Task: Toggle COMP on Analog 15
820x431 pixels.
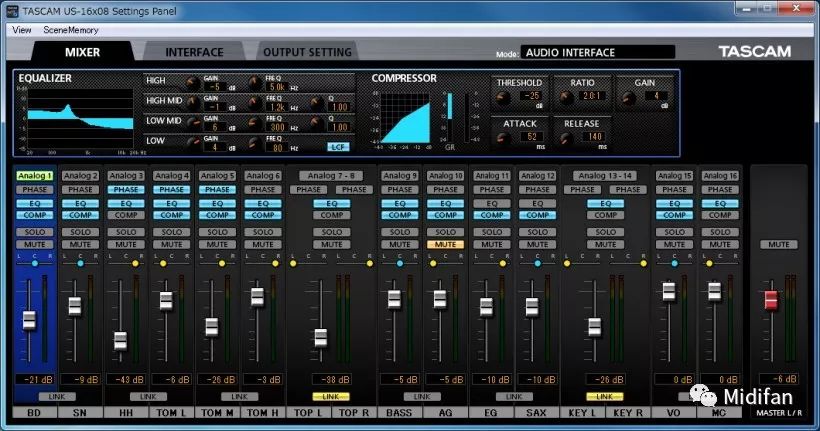Action: (x=674, y=215)
